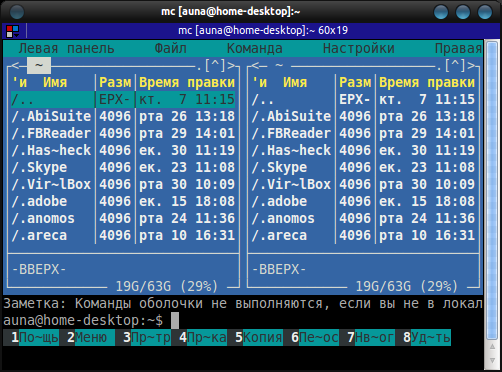Click left panel history forward arrow
Image resolution: width=502 pixels, height=372 pixels.
coord(231,65)
